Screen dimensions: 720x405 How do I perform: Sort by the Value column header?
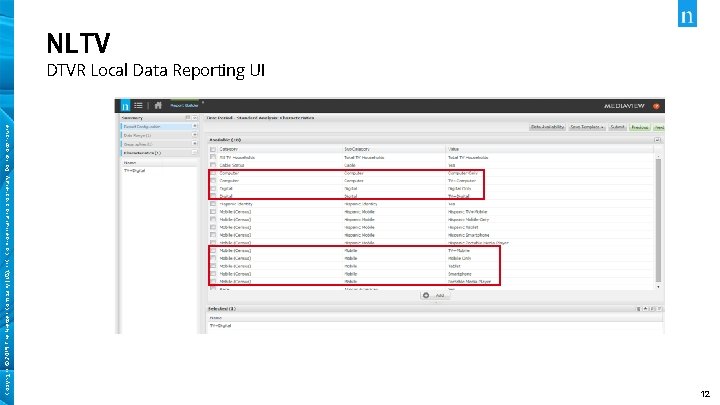point(453,149)
